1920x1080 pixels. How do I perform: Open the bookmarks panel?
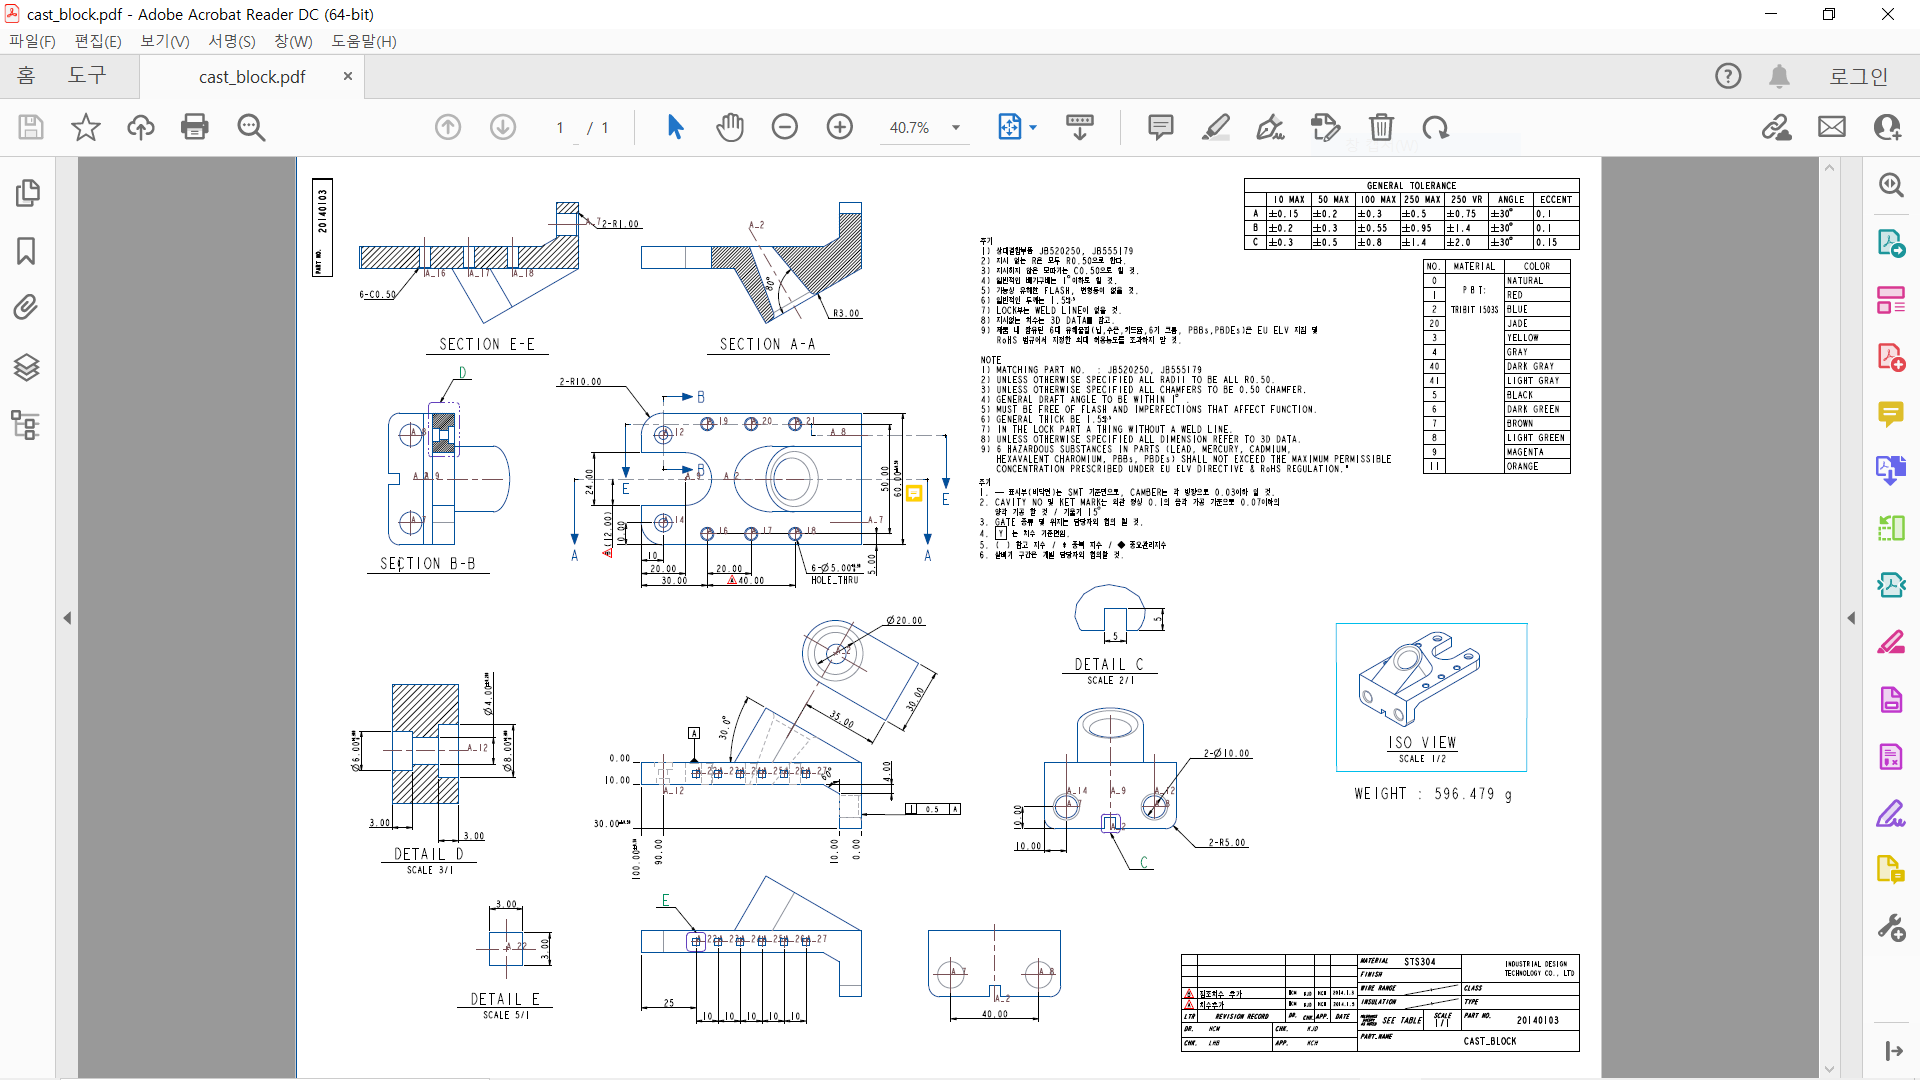point(26,250)
